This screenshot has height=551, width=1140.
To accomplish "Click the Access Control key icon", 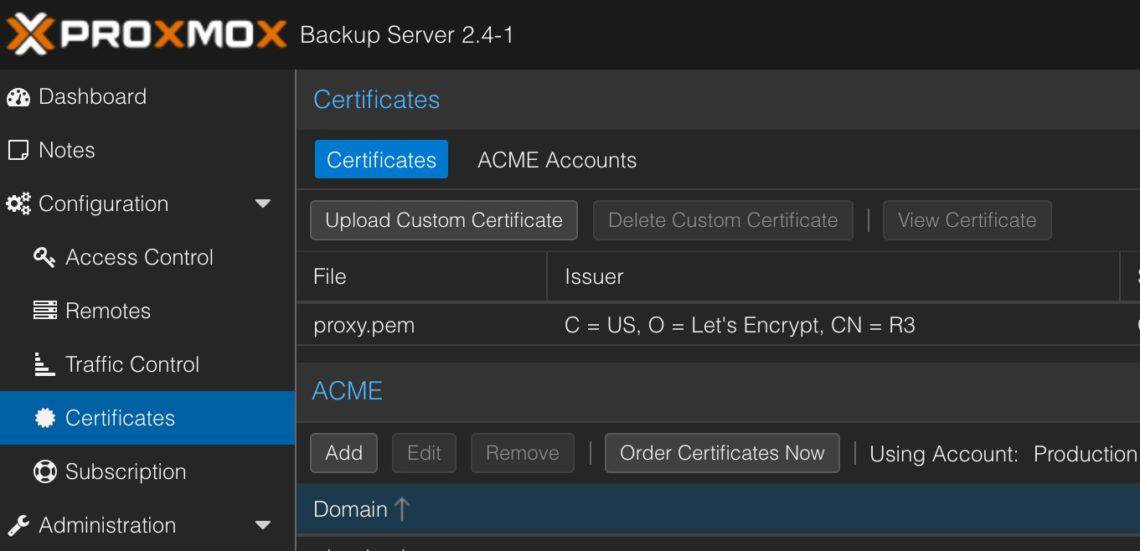I will point(45,258).
